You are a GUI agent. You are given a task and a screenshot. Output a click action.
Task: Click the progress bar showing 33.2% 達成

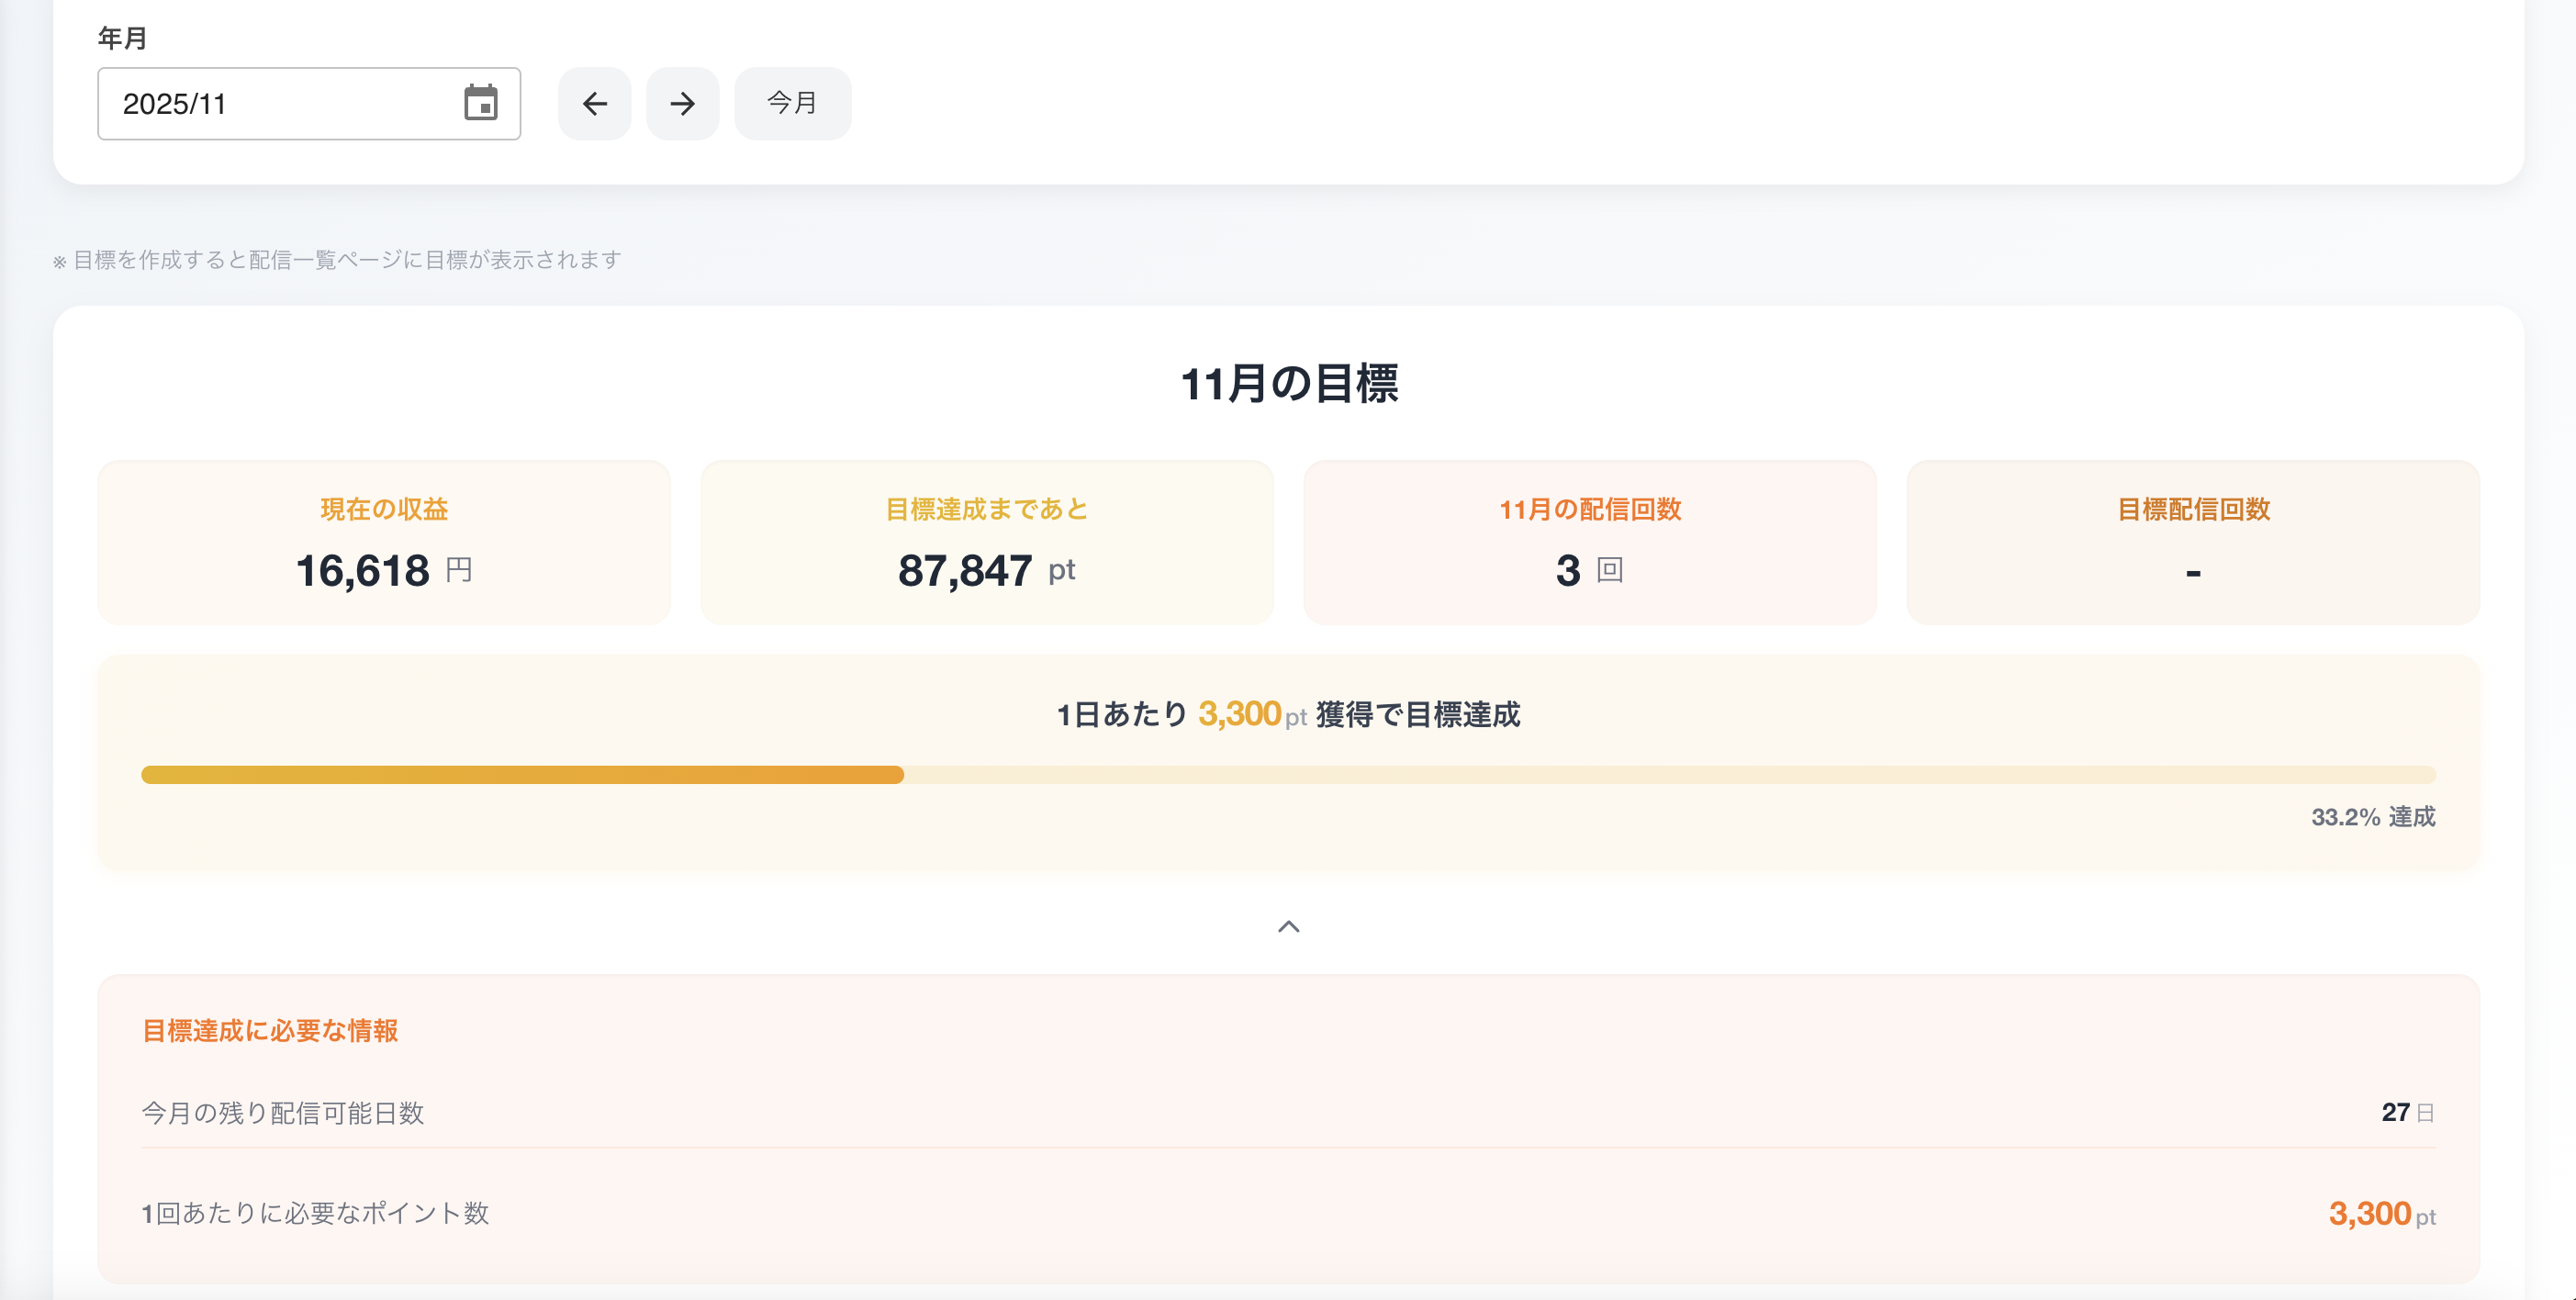tap(1288, 774)
